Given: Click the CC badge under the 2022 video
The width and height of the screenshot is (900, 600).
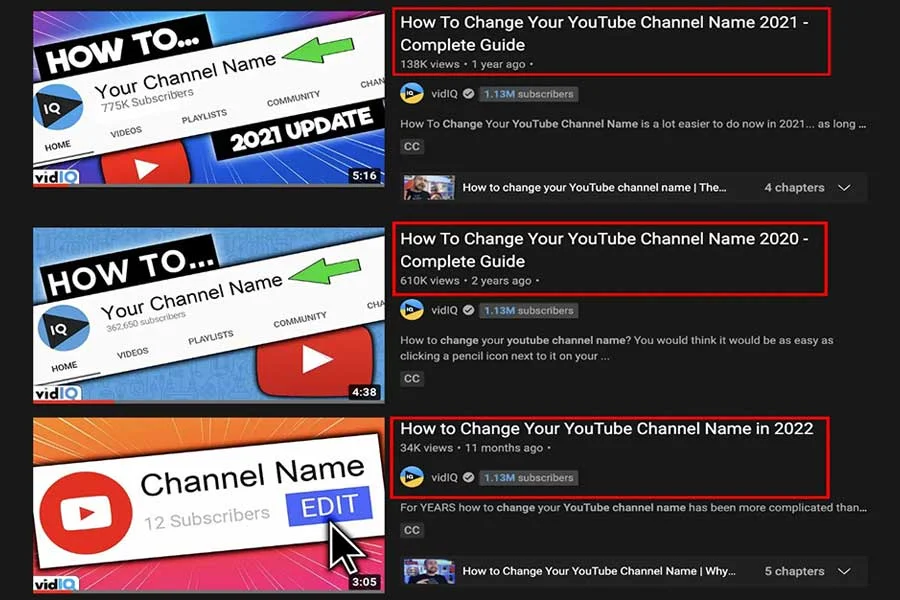Looking at the screenshot, I should (x=412, y=530).
